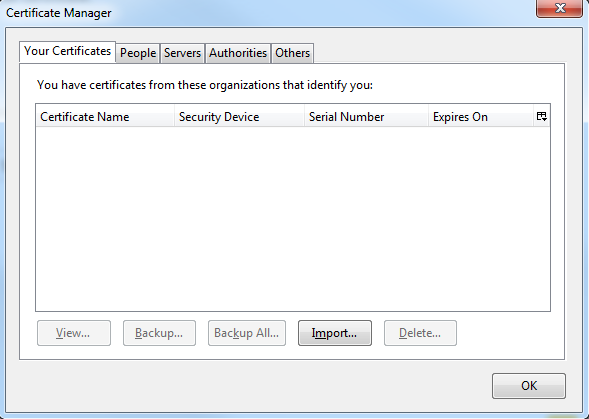Image resolution: width=589 pixels, height=419 pixels.
Task: Click the Backup... button
Action: tap(159, 333)
